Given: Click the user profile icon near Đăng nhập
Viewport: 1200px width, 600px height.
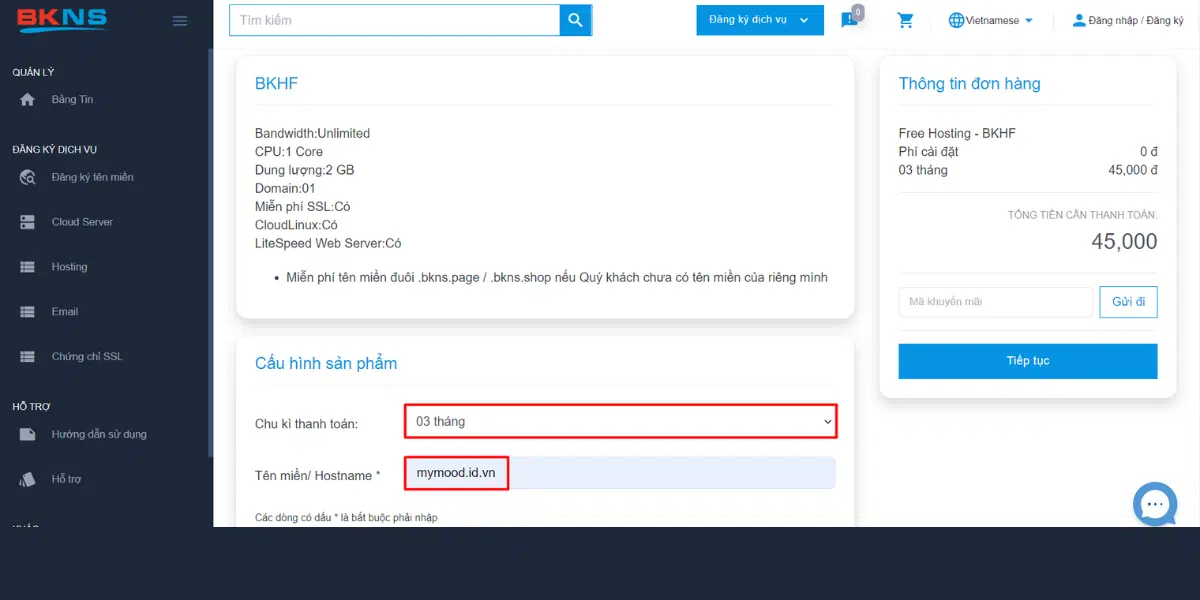Looking at the screenshot, I should coord(1079,20).
